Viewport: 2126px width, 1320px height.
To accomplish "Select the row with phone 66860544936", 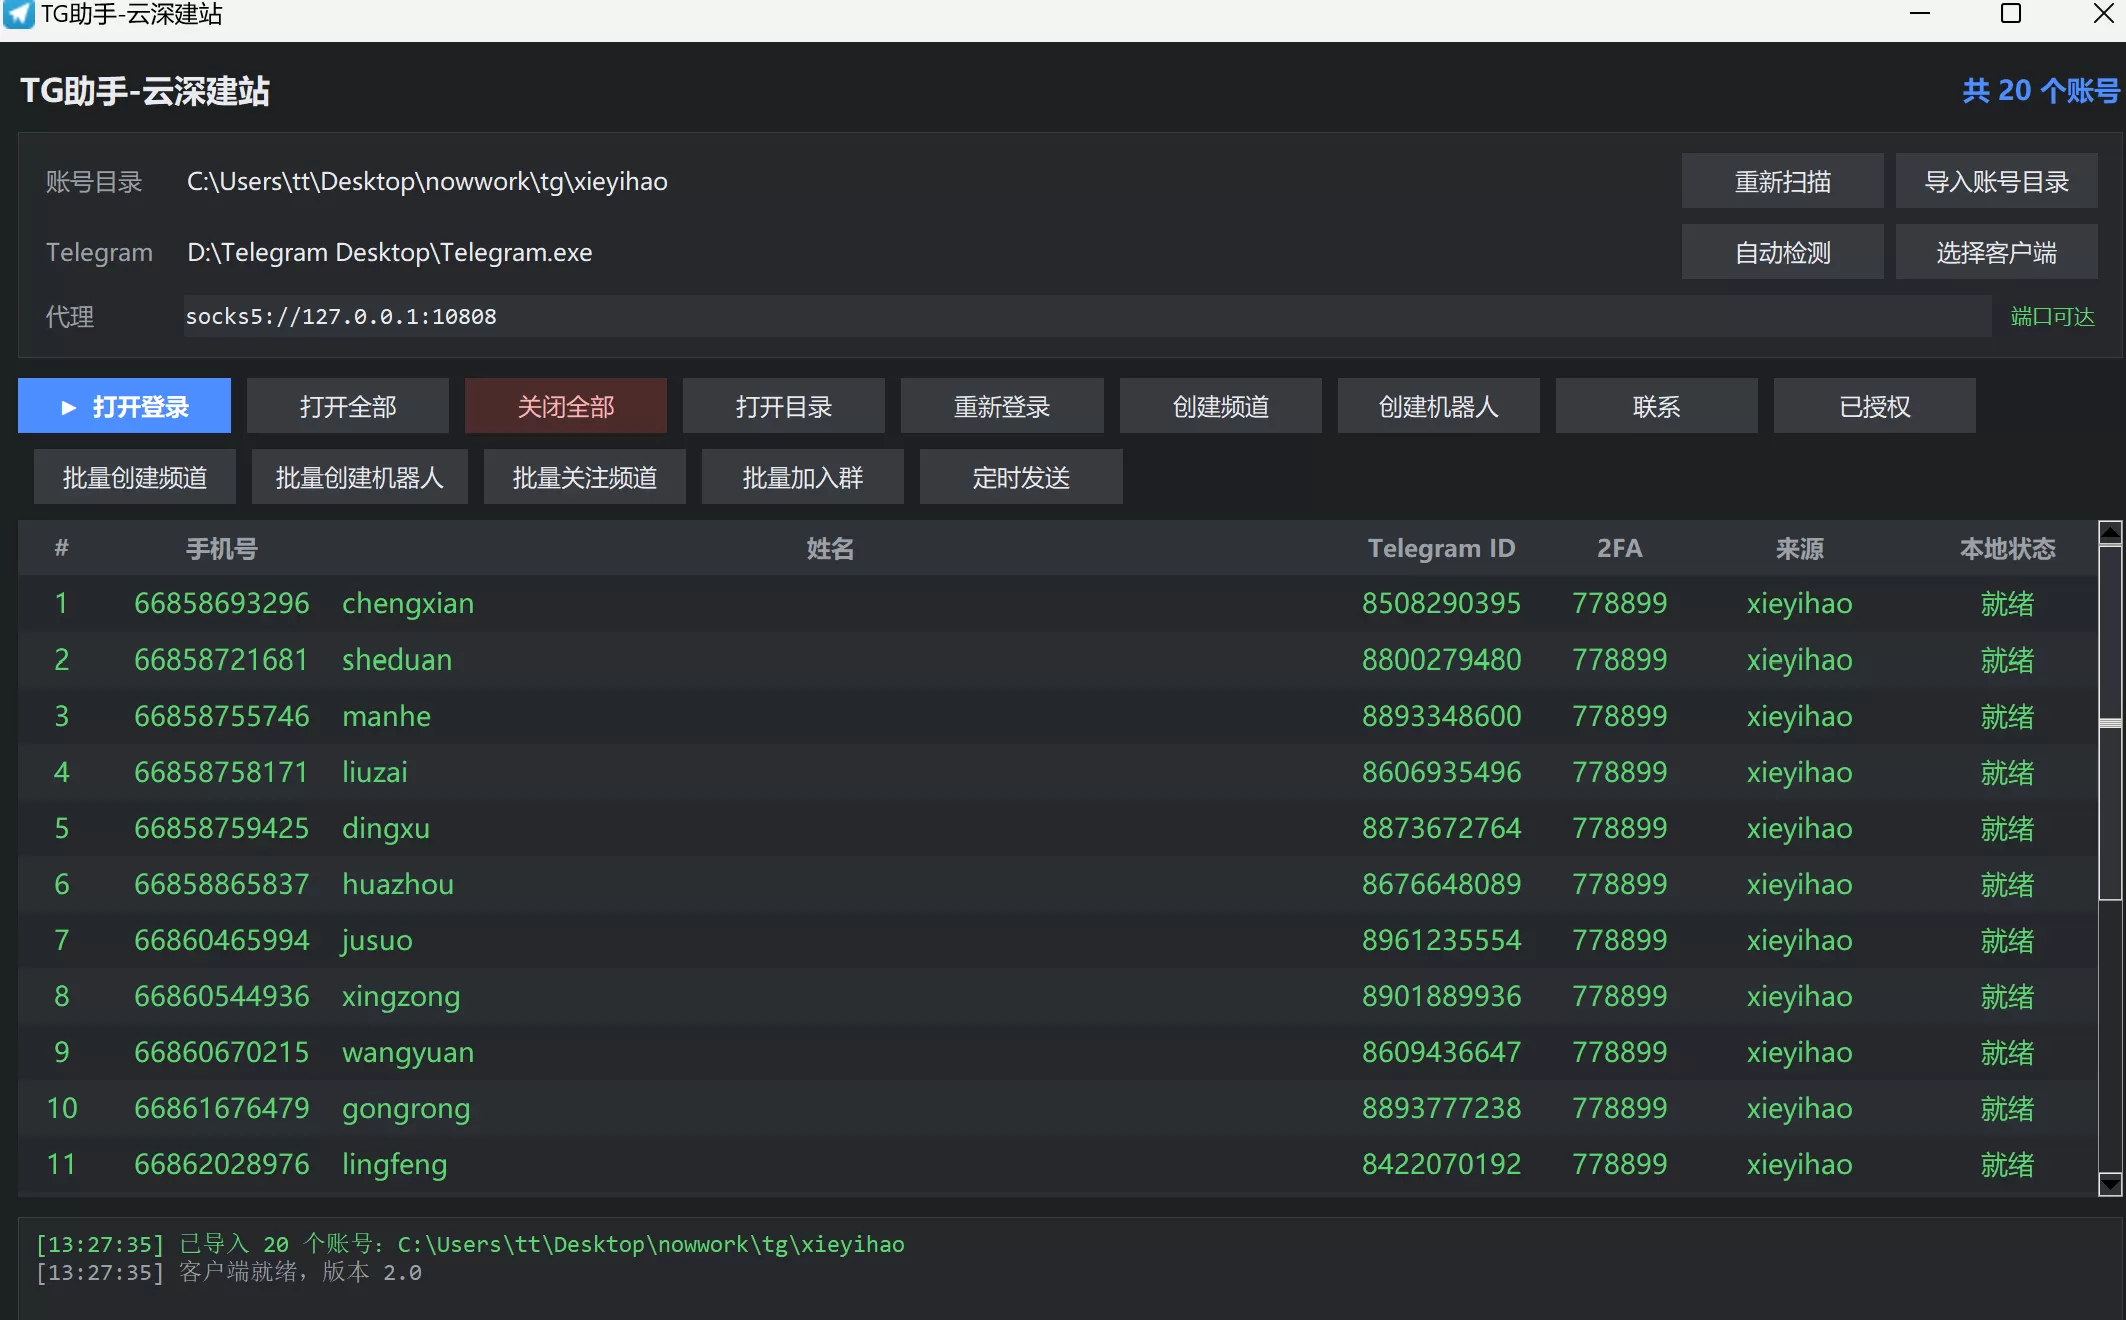I will tap(1057, 996).
